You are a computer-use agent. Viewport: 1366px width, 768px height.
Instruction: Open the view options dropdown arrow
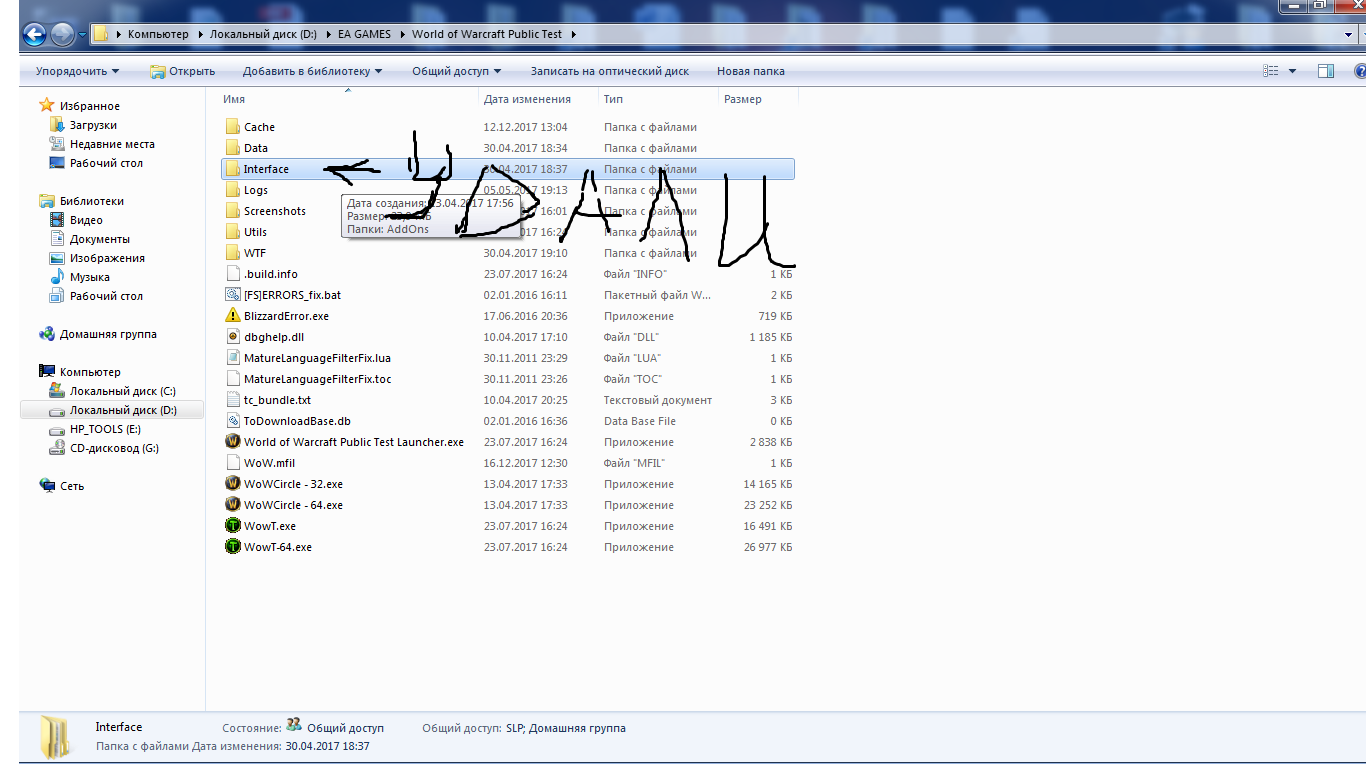pyautogui.click(x=1292, y=71)
